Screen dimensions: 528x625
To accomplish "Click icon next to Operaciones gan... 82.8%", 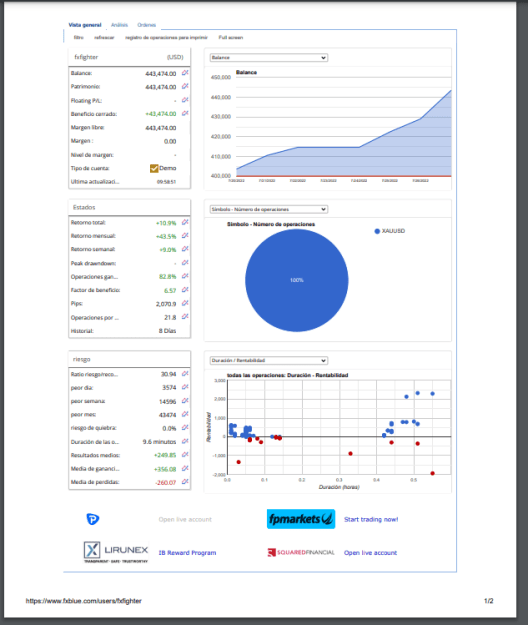I will 185,276.
